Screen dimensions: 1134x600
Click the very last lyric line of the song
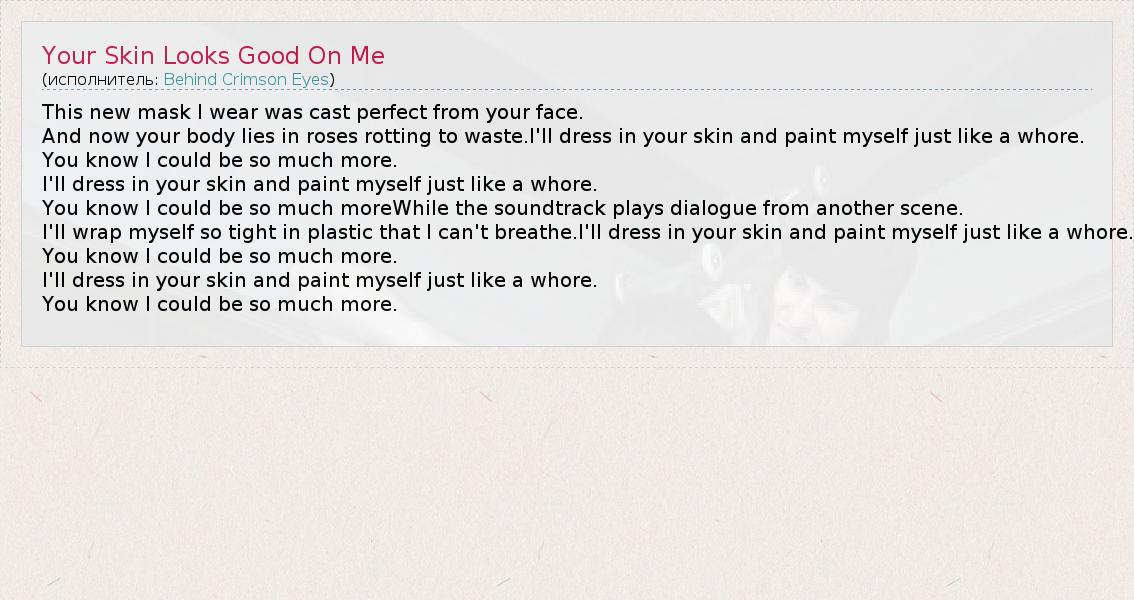[219, 304]
